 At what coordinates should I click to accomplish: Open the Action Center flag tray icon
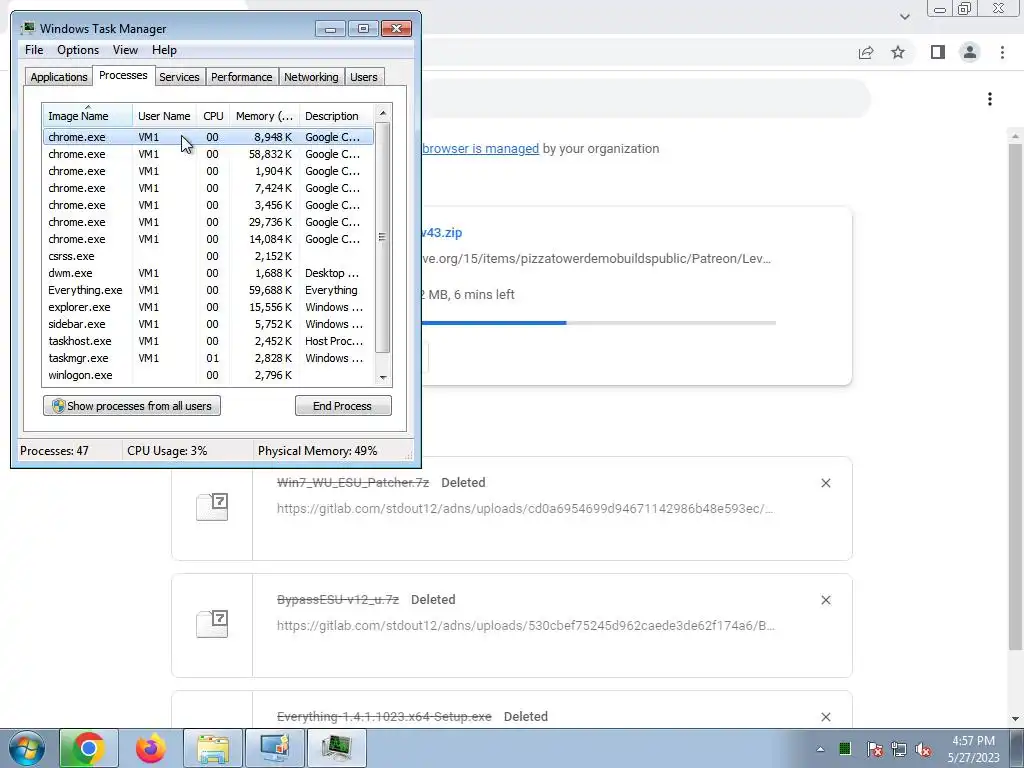pyautogui.click(x=874, y=749)
